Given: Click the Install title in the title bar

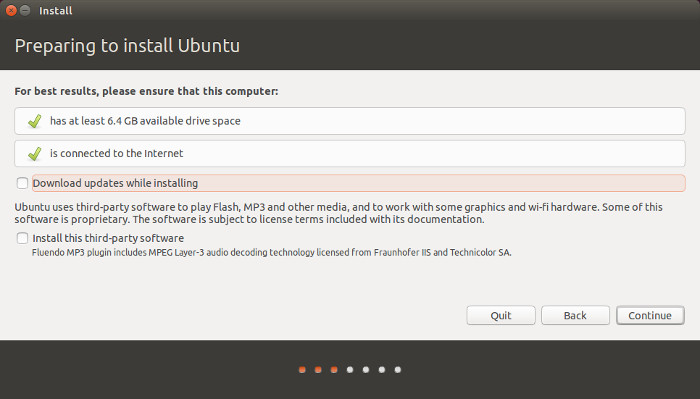Looking at the screenshot, I should click(55, 11).
